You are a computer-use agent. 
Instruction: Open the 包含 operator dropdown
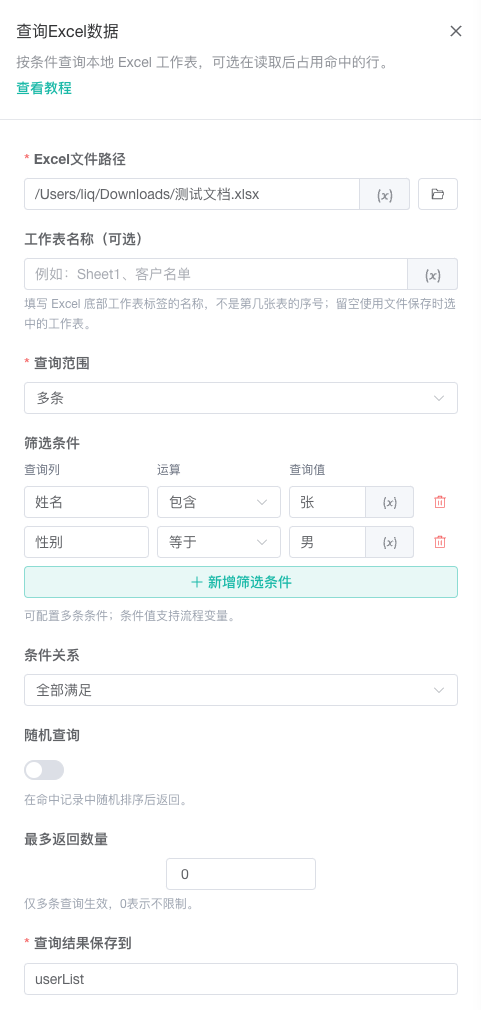point(219,502)
